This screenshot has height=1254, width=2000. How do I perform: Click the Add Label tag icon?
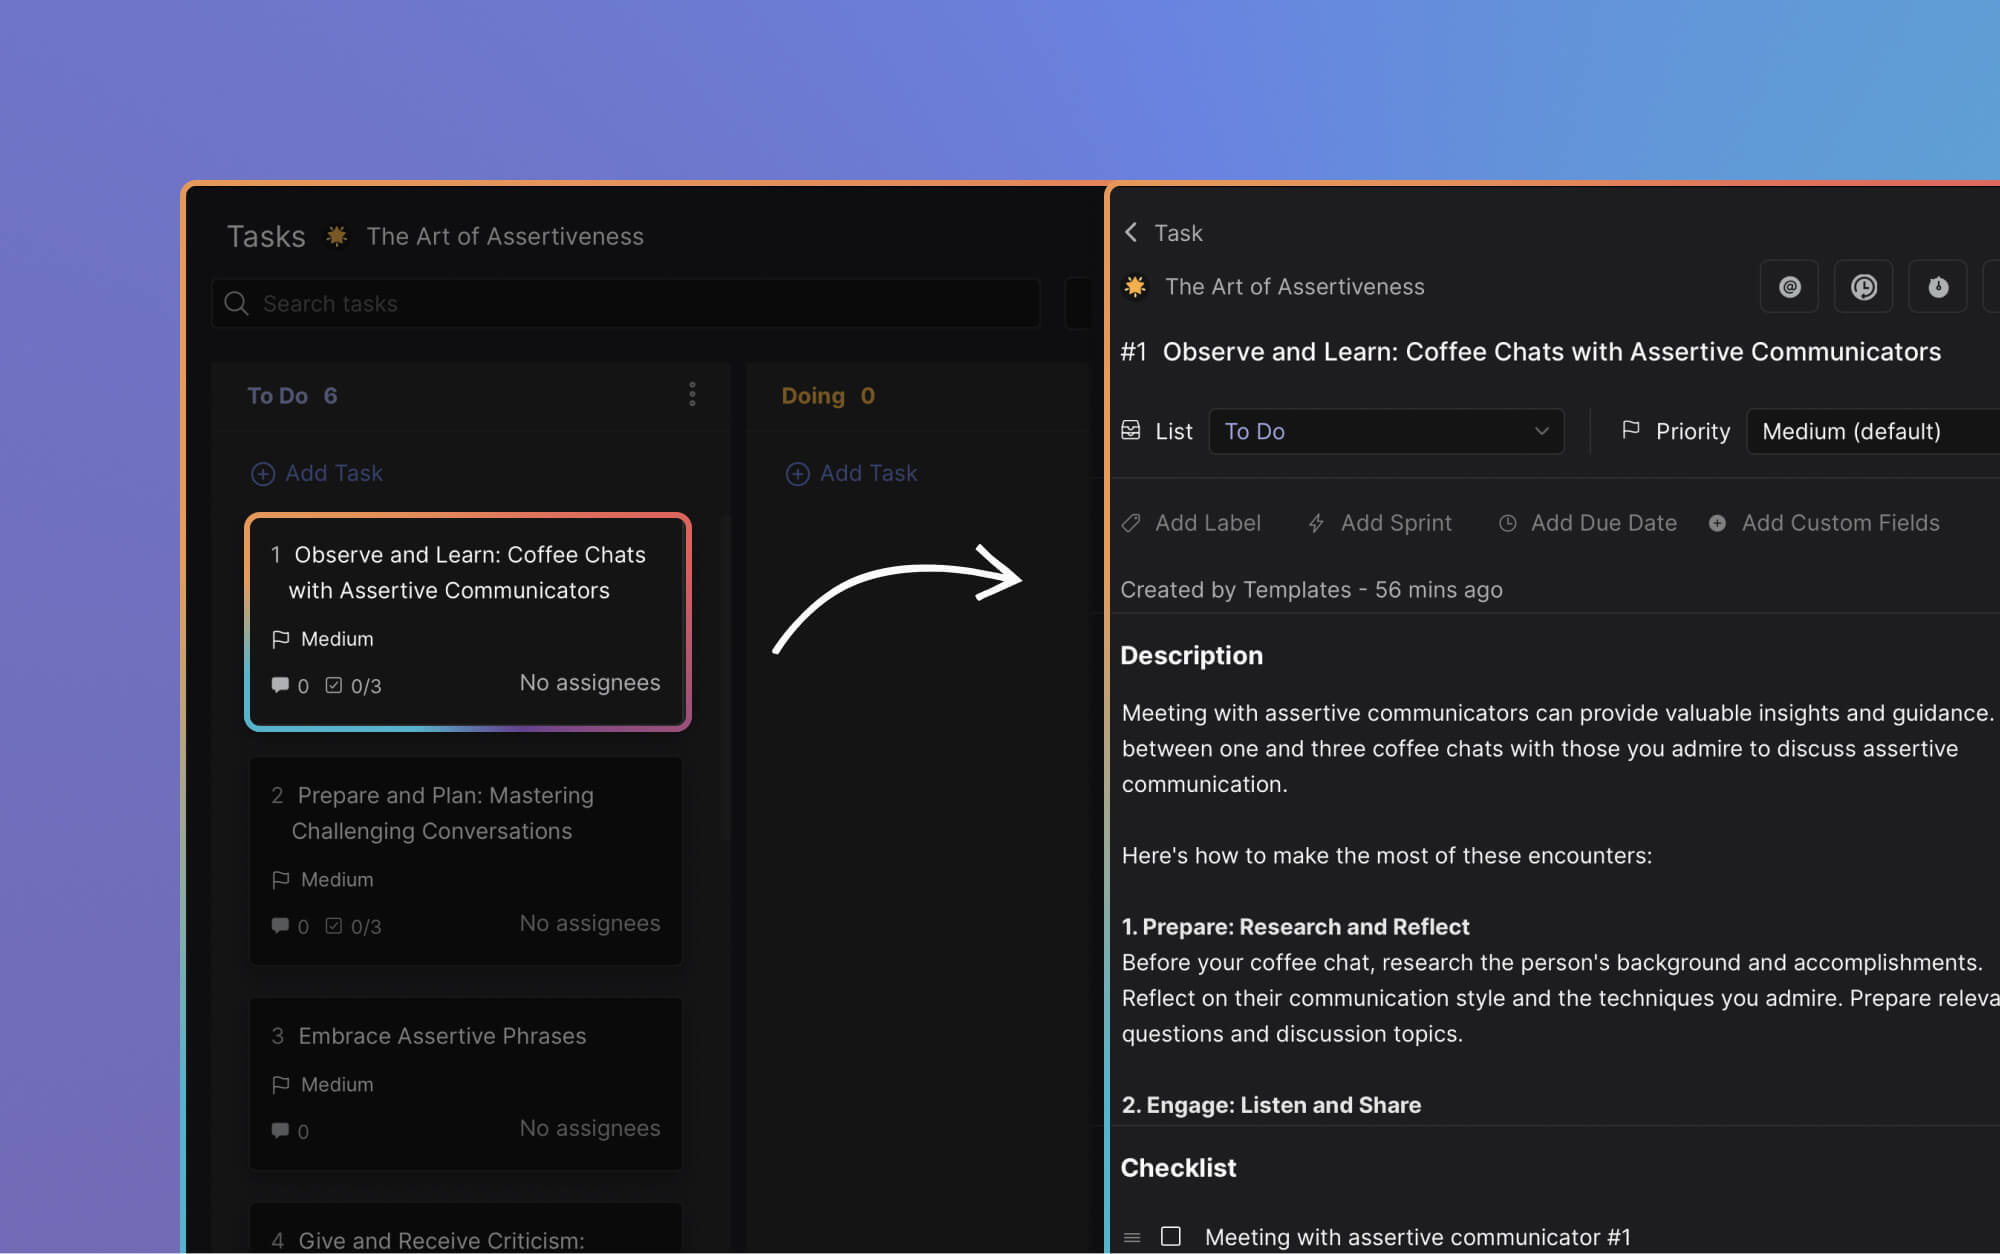[x=1130, y=523]
